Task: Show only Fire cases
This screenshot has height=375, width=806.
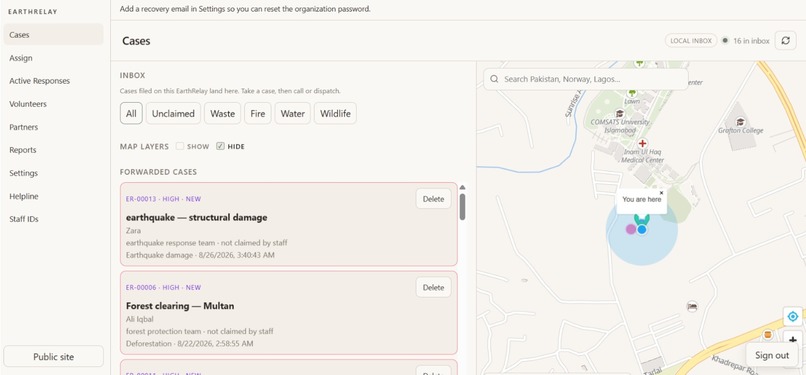Action: 258,114
